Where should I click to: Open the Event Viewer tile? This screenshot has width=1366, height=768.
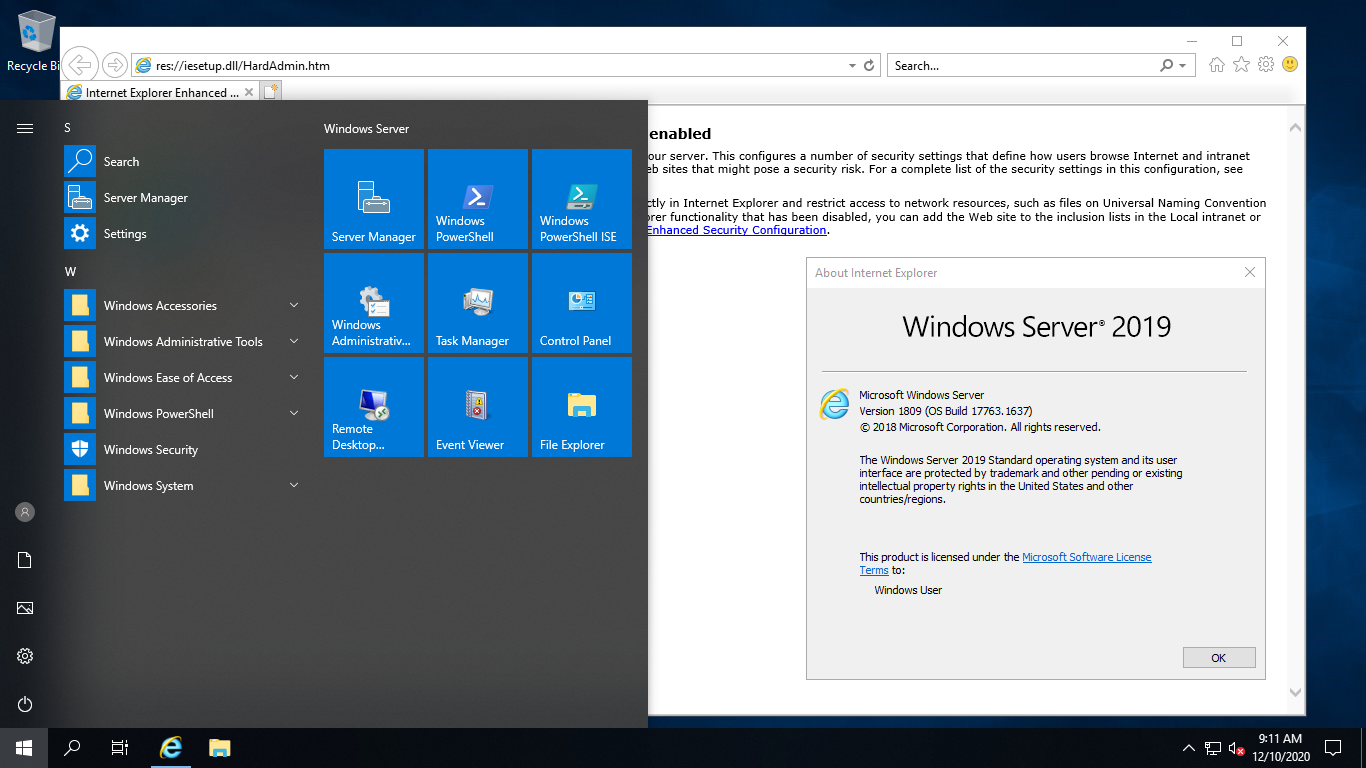478,407
